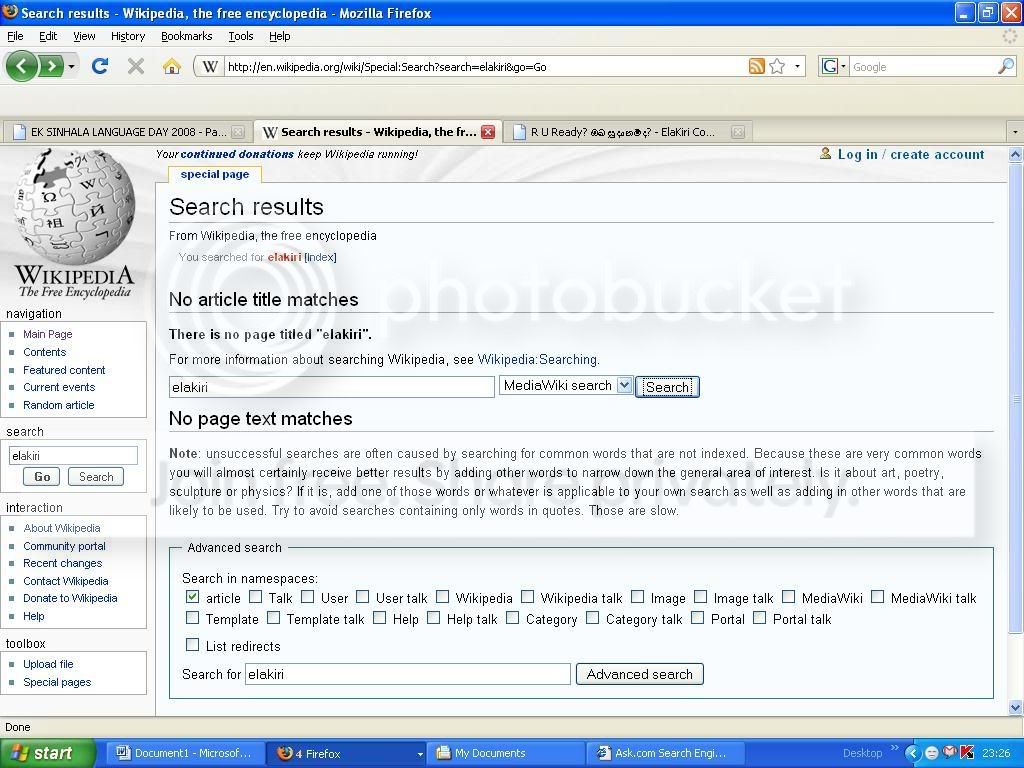The image size is (1024, 768).
Task: Check the Category namespace checkbox
Action: pos(513,617)
